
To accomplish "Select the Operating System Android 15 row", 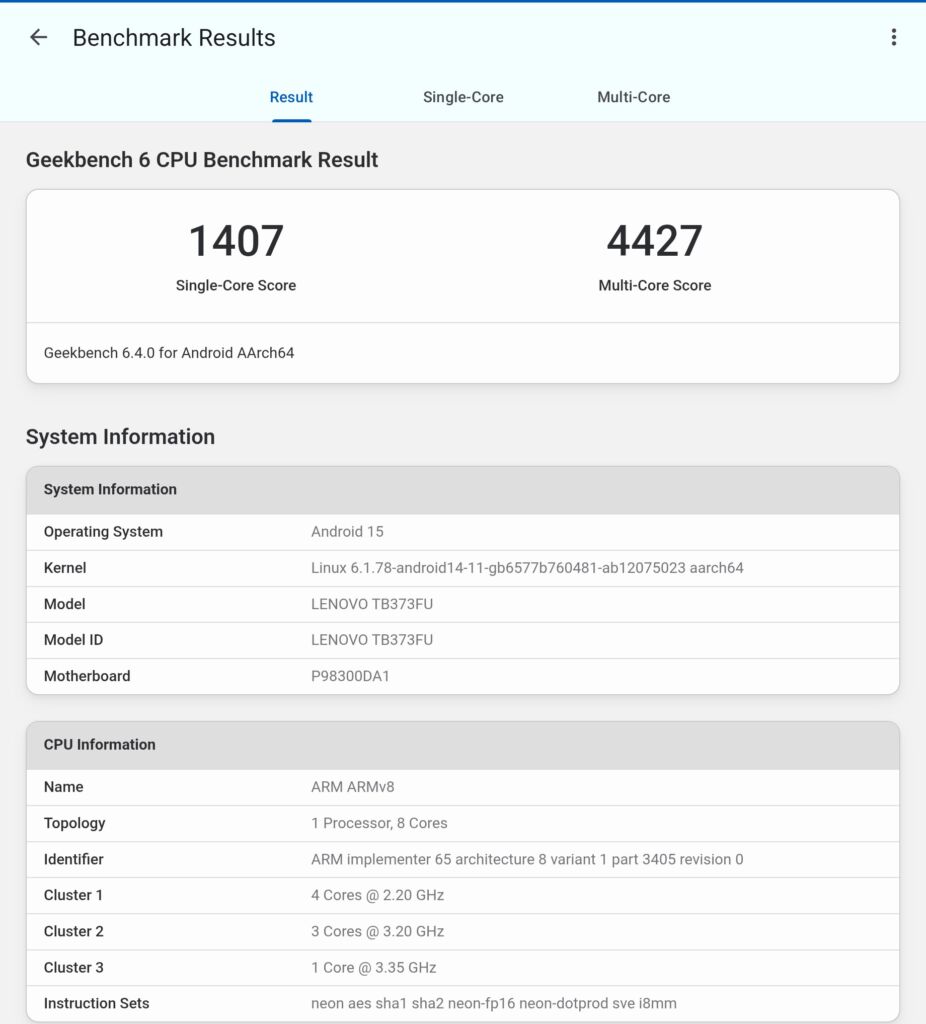I will point(462,532).
